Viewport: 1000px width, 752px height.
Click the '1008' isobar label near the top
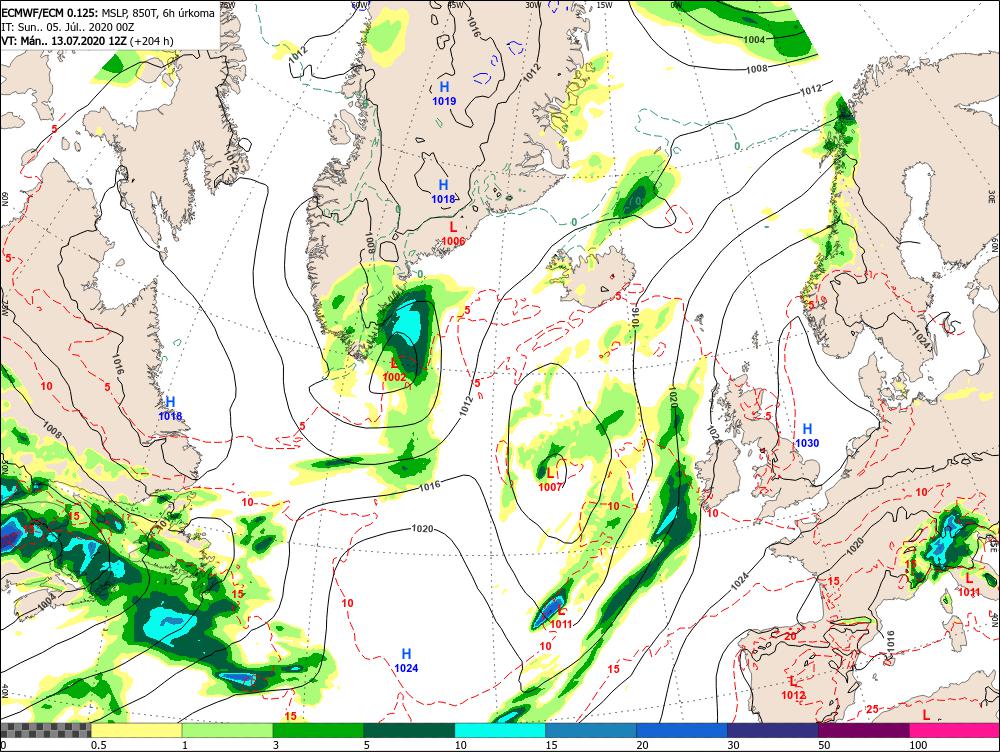click(x=756, y=68)
